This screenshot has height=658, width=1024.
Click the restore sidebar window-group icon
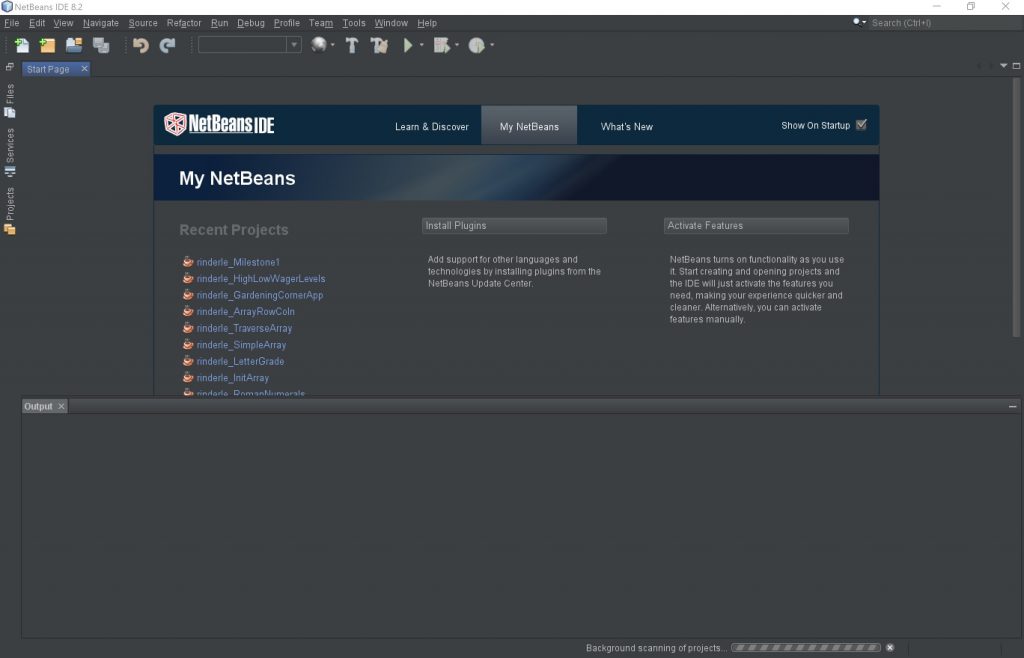[10, 67]
